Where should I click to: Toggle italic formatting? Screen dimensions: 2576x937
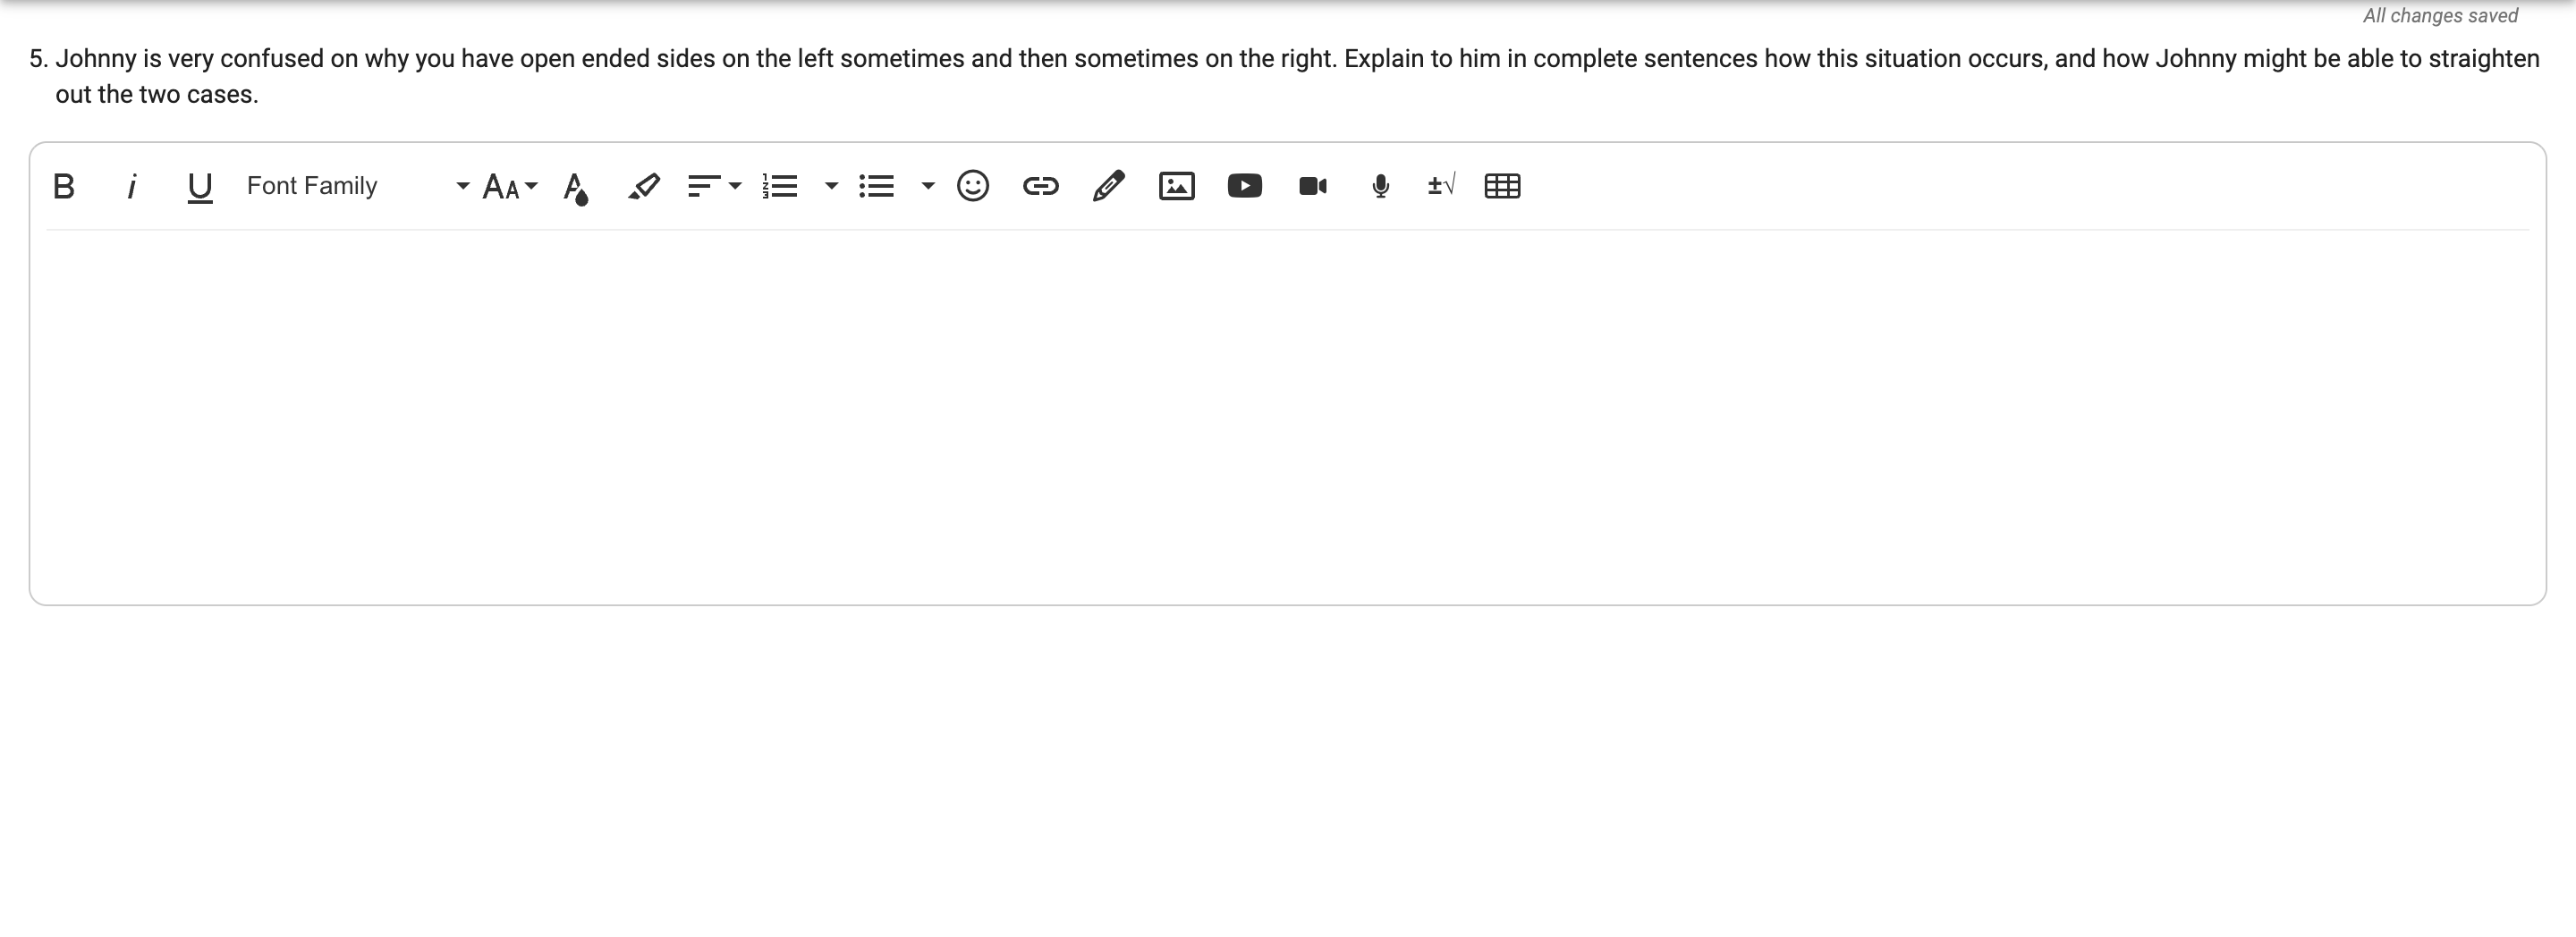[131, 186]
